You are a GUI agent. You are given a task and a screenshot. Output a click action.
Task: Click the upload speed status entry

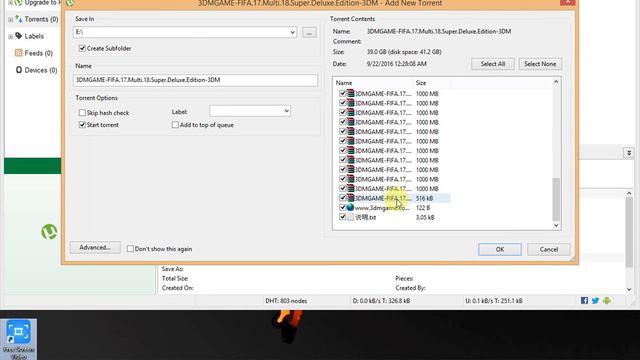493,301
